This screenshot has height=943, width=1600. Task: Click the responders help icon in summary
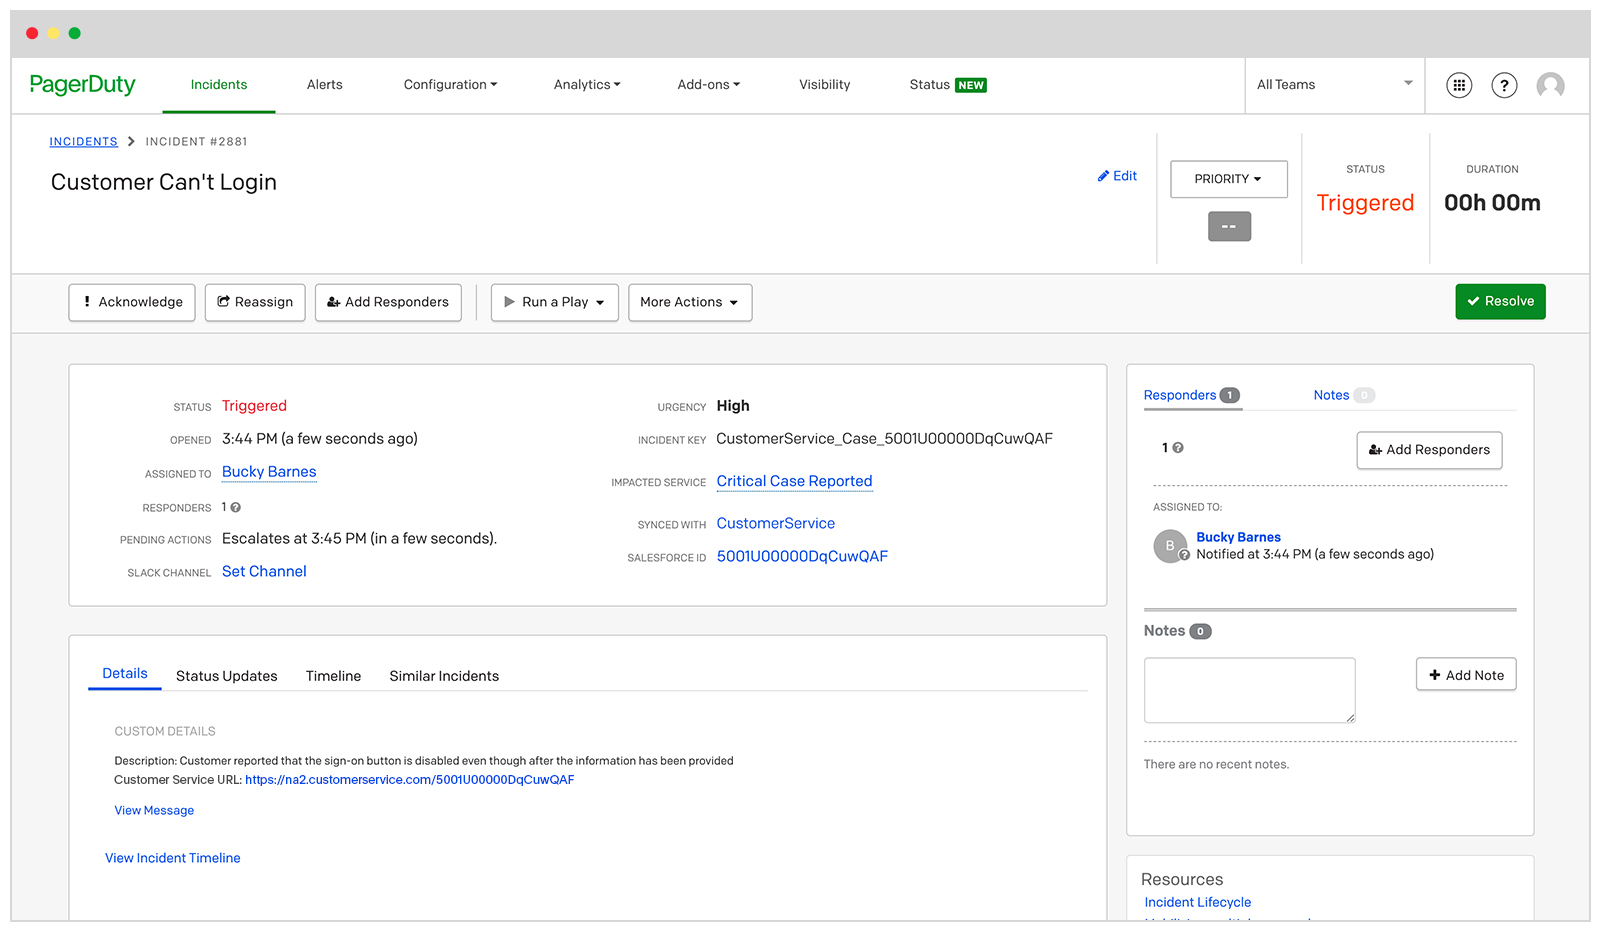(x=236, y=508)
